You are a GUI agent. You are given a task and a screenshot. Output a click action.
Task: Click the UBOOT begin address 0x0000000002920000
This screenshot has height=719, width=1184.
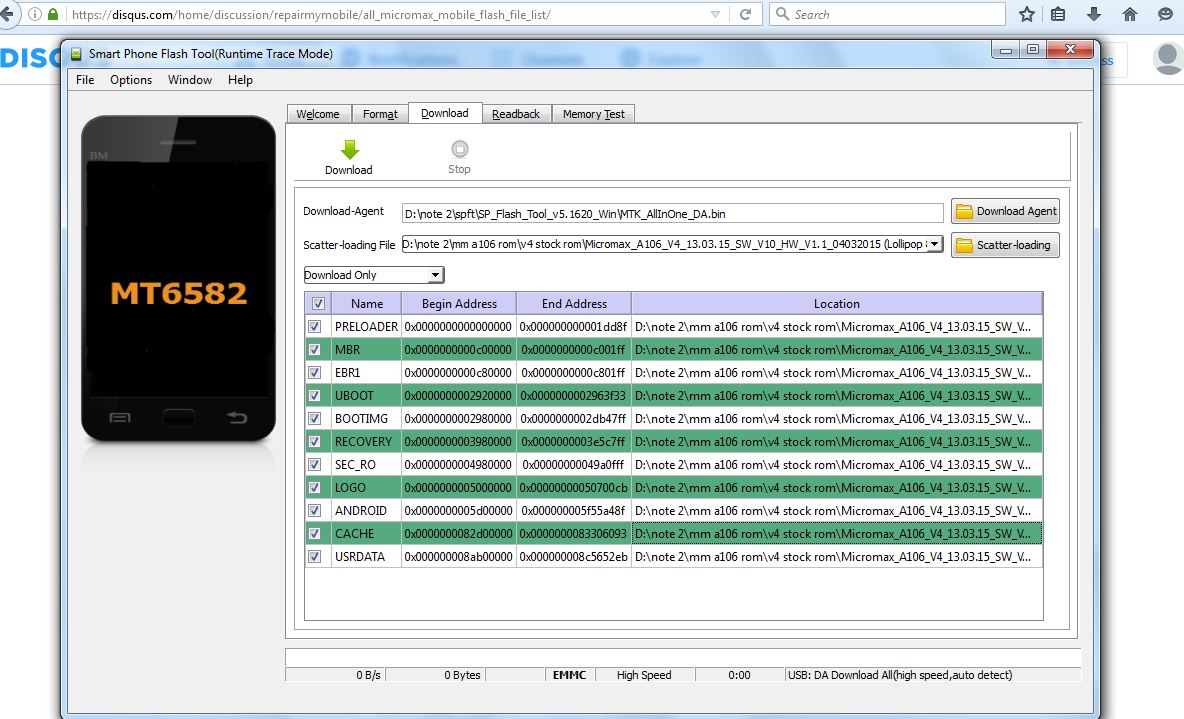(459, 396)
